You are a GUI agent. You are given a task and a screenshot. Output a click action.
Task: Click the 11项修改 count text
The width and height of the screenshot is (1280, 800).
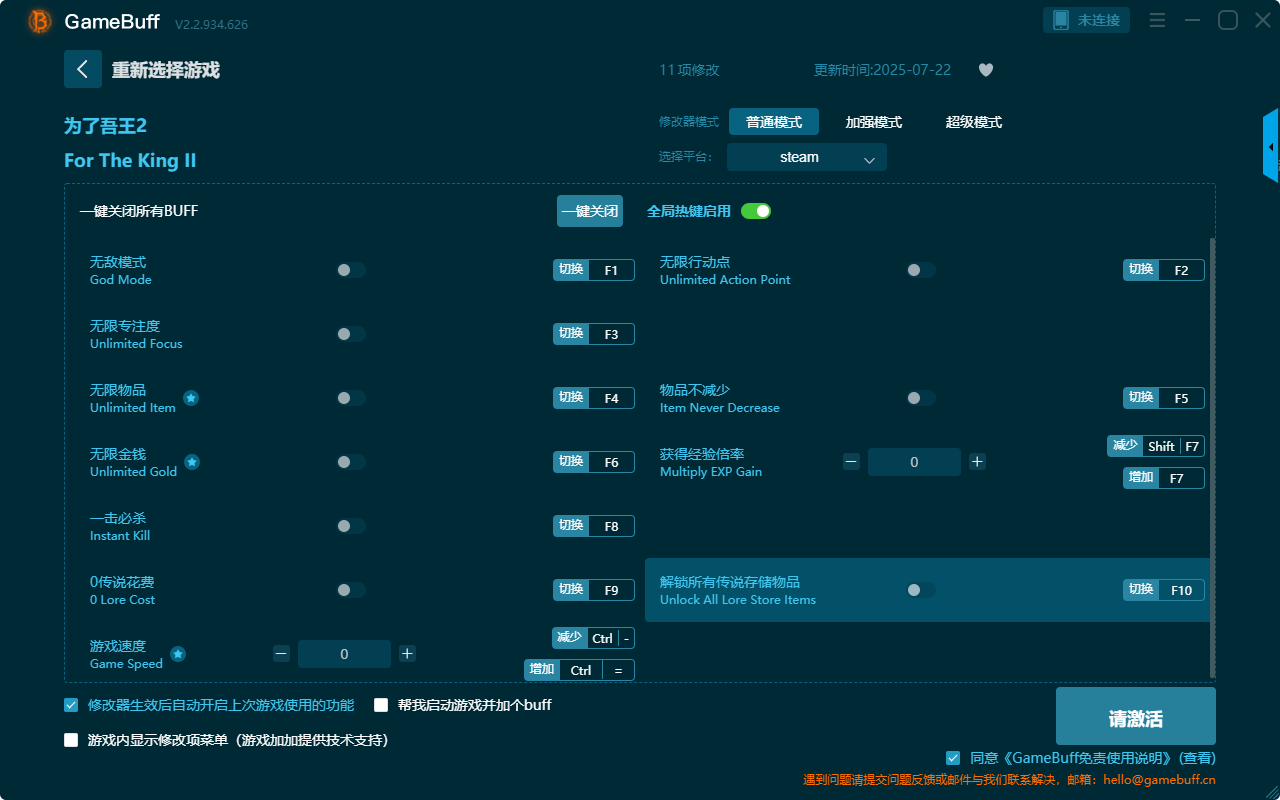pyautogui.click(x=689, y=70)
